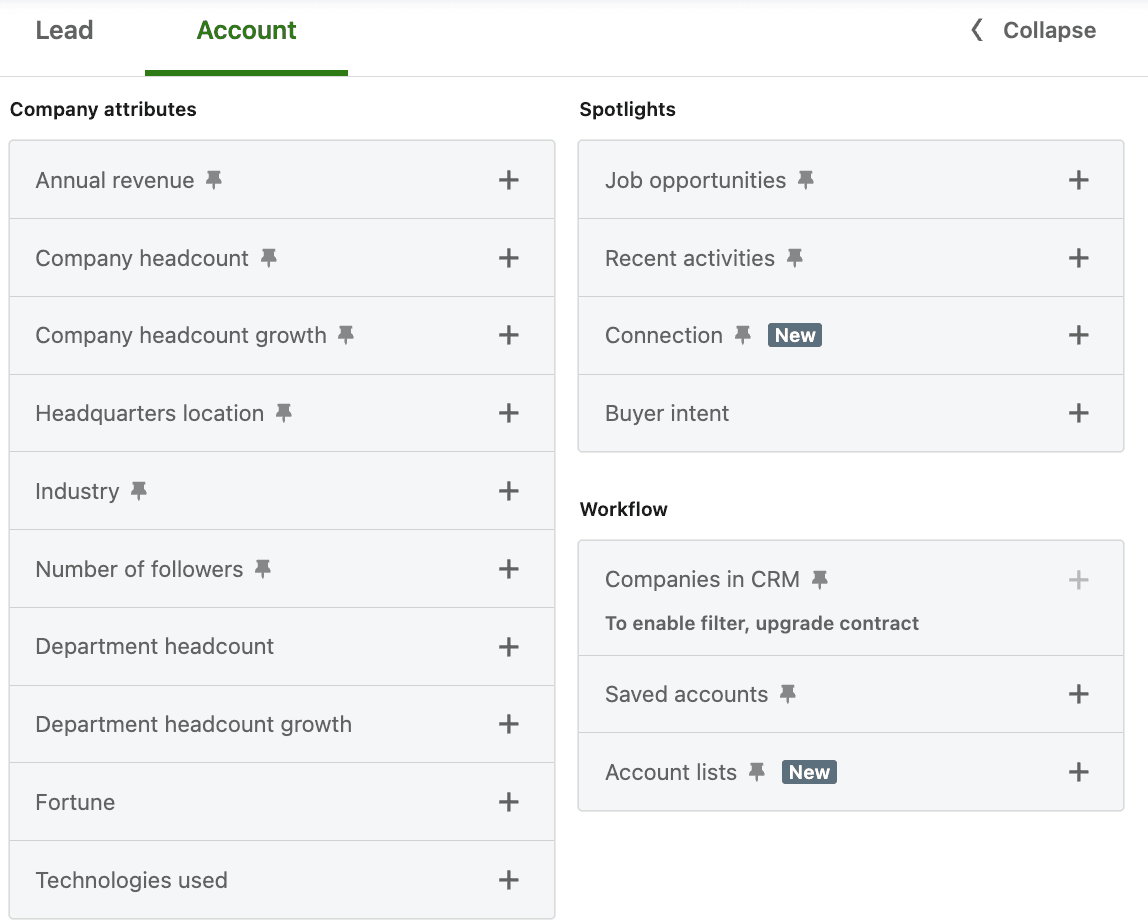This screenshot has width=1148, height=922.
Task: Click the left-chevron collapse icon
Action: tap(974, 30)
